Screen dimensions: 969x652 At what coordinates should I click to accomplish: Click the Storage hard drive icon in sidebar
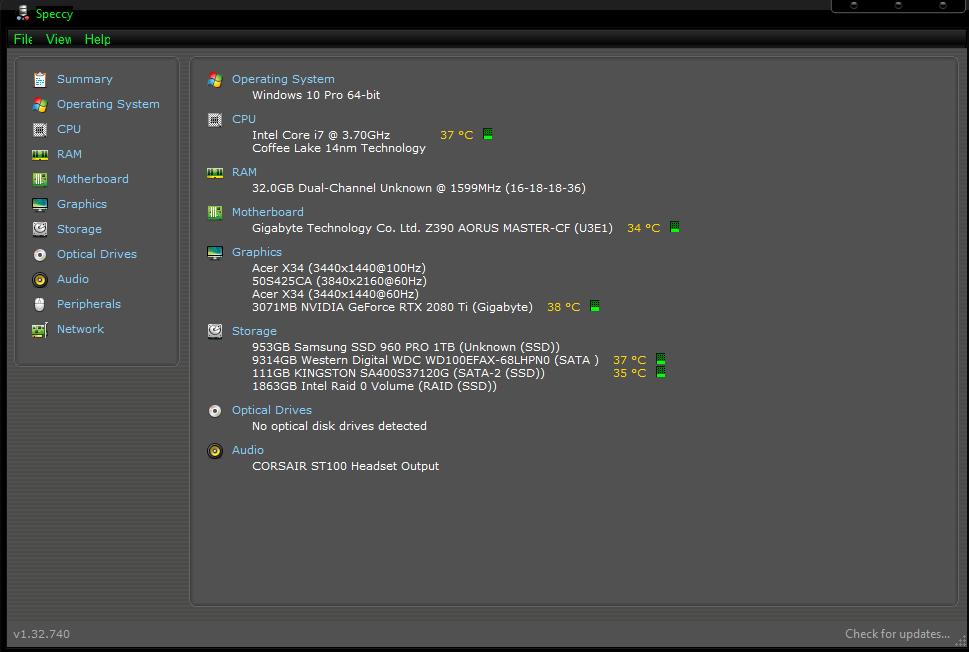click(40, 229)
